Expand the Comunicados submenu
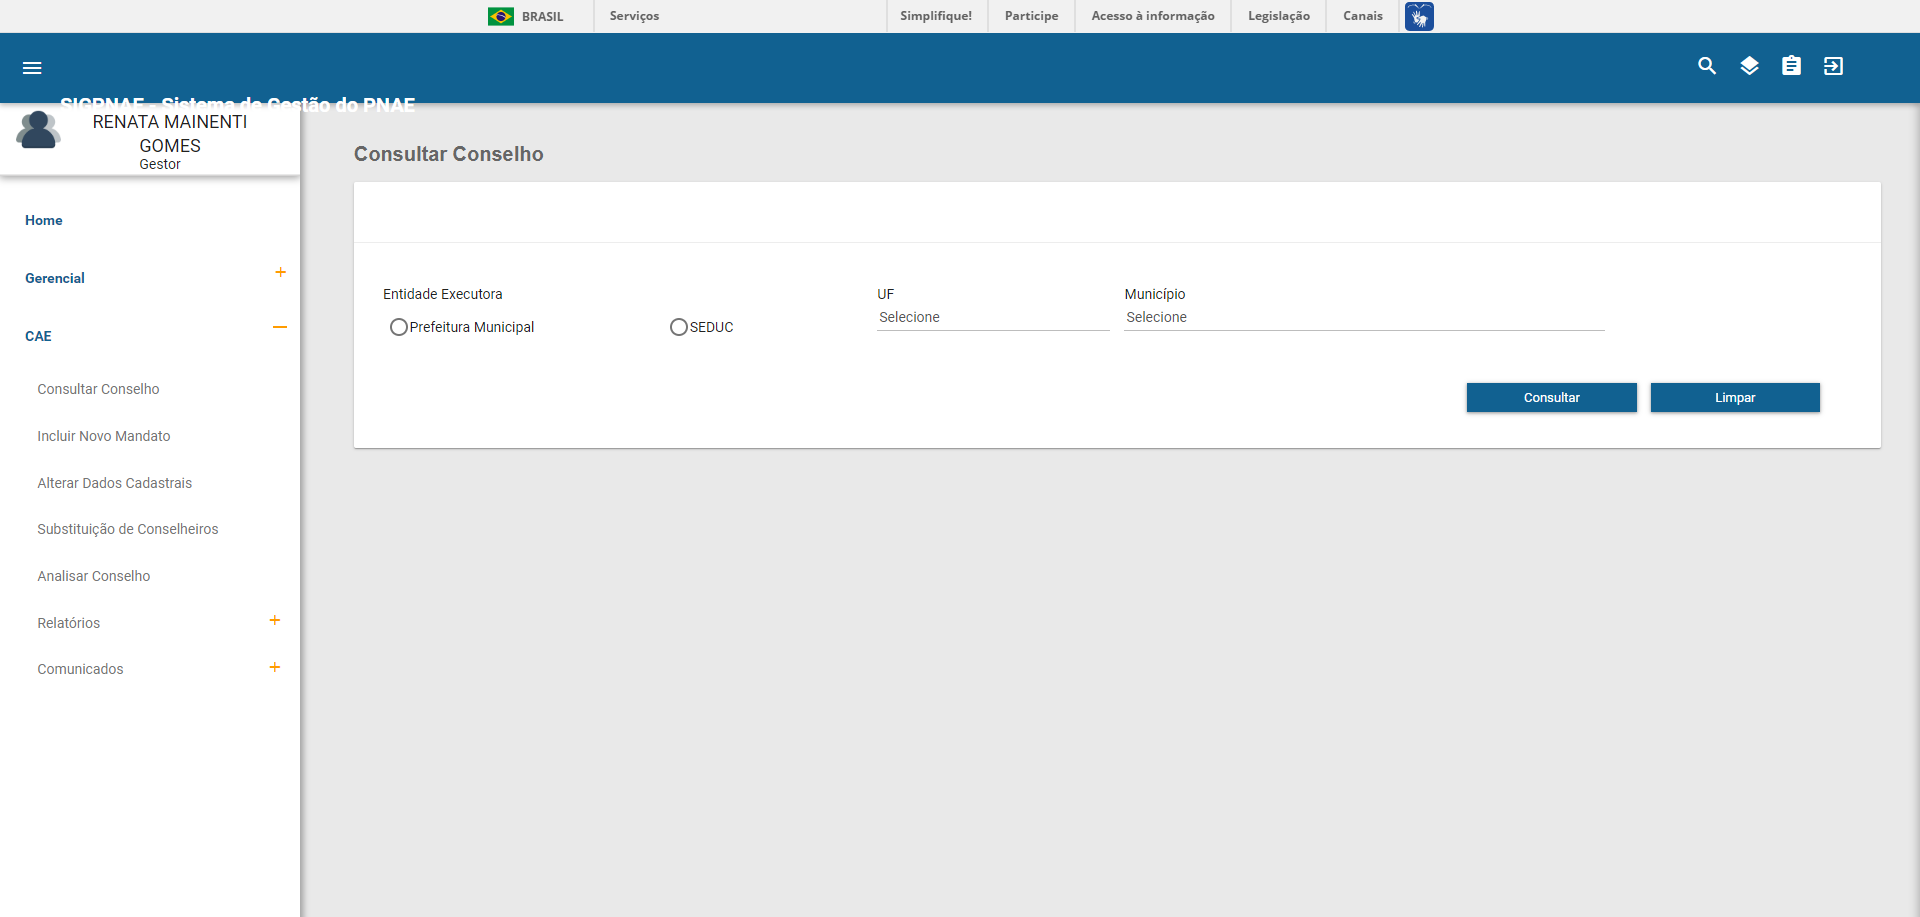Image resolution: width=1920 pixels, height=917 pixels. pos(275,667)
